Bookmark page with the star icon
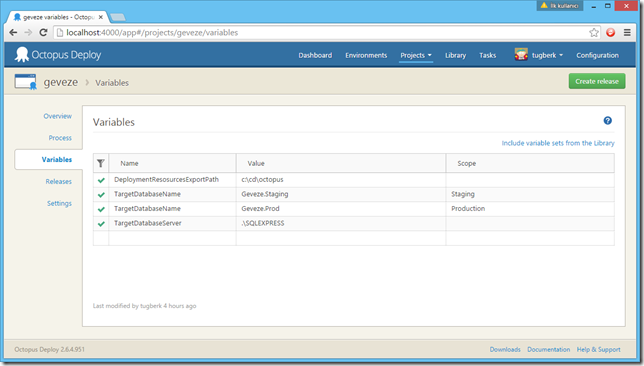Screen dimensions: 644x366 tap(594, 32)
